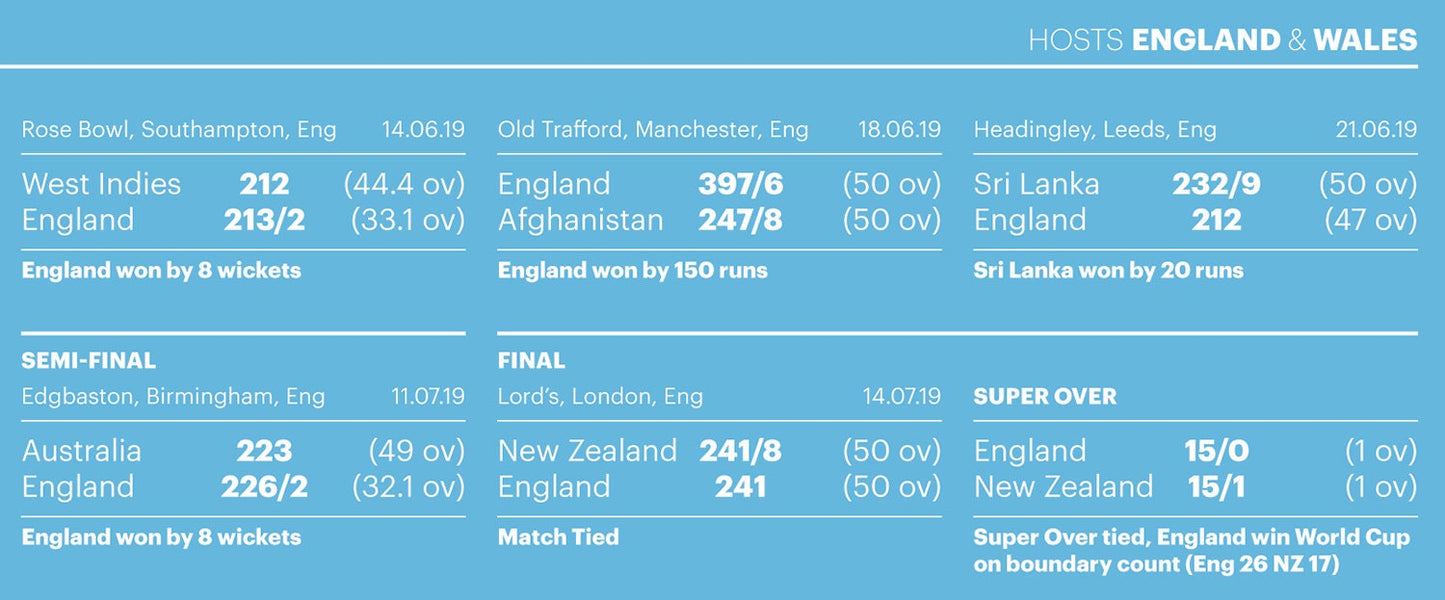Select the Old Trafford, Manchester venue

point(653,130)
